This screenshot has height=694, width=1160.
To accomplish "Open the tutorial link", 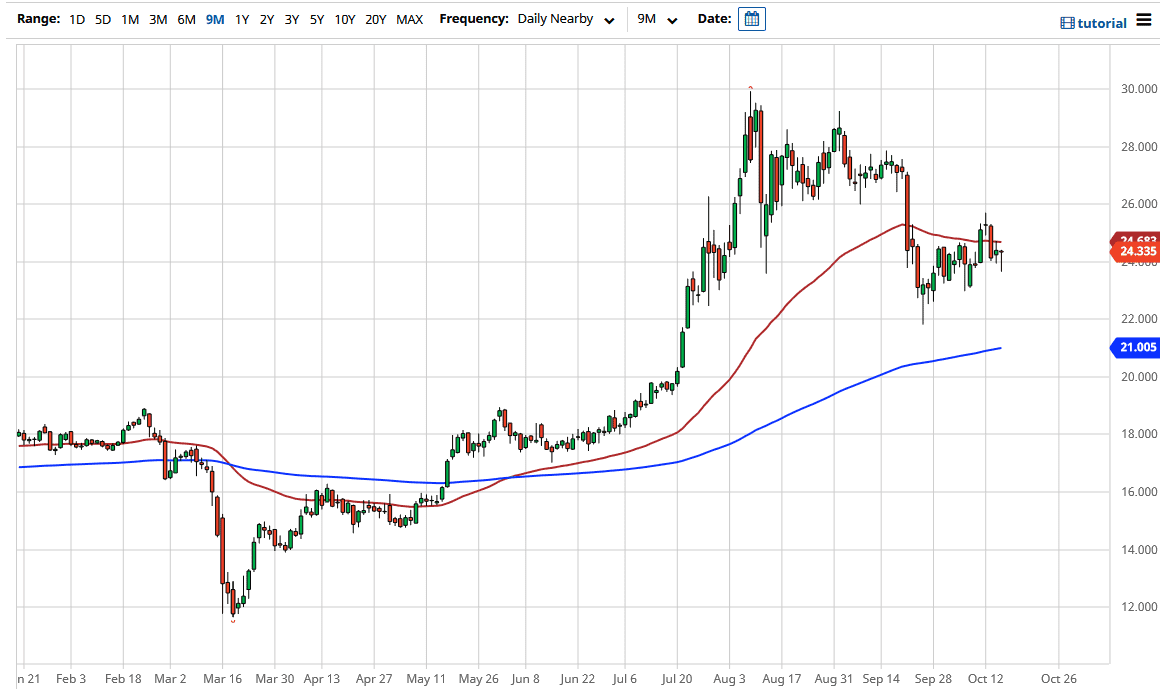I will (x=1101, y=23).
